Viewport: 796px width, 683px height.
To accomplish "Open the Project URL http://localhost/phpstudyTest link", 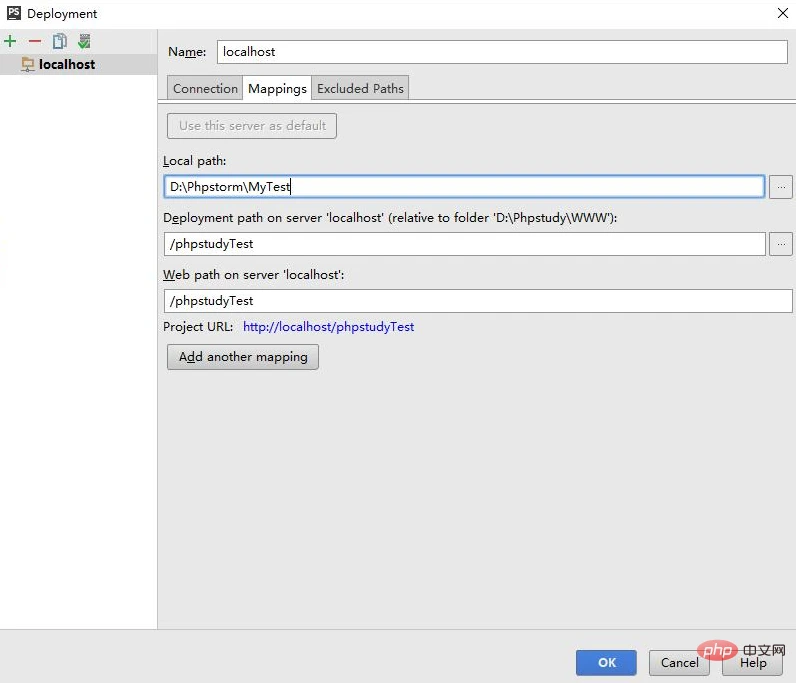I will point(328,327).
